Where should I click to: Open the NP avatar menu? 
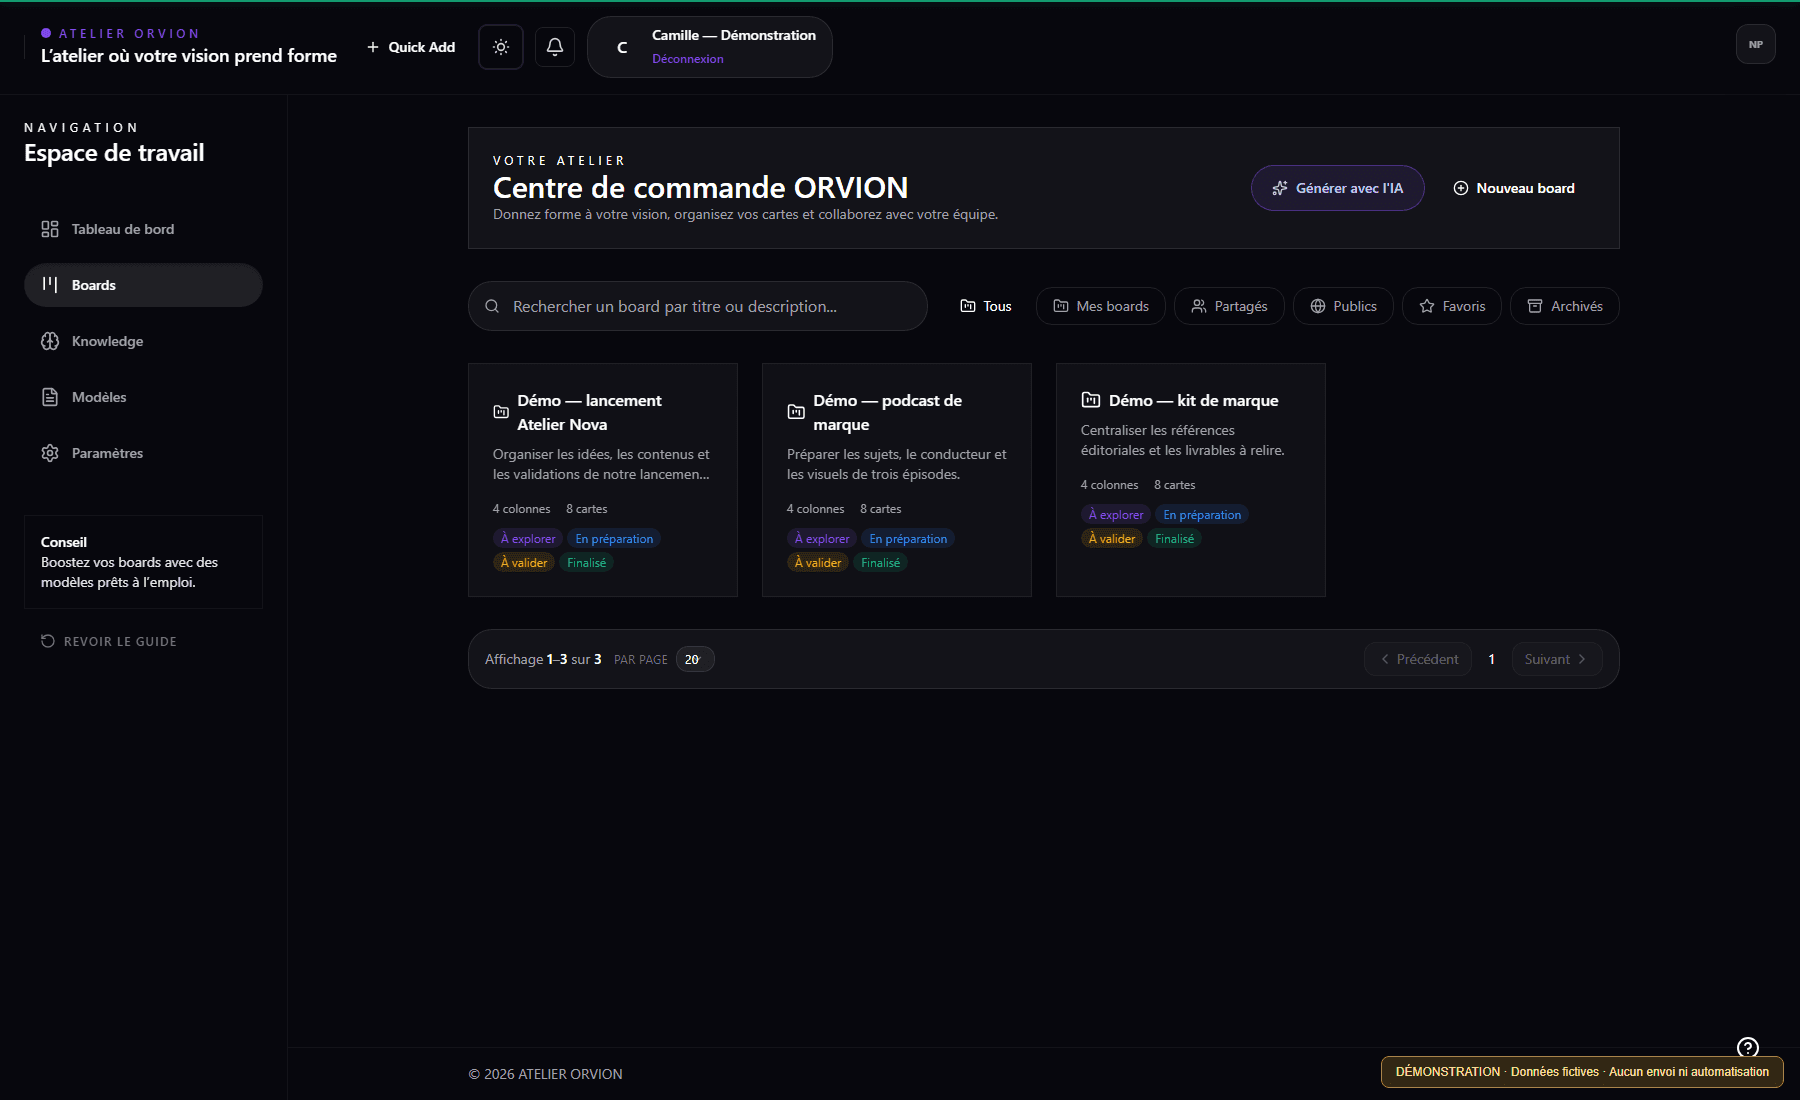(x=1756, y=44)
